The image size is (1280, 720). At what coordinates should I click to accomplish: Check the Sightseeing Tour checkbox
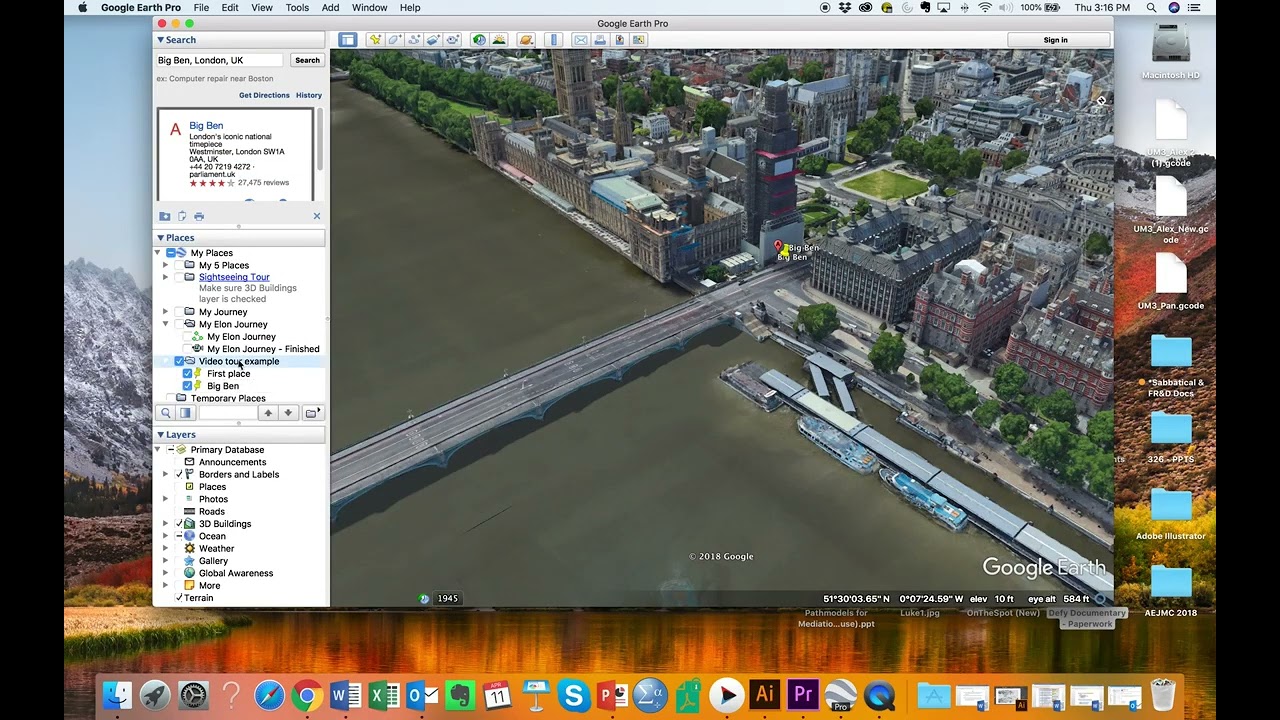pyautogui.click(x=178, y=277)
